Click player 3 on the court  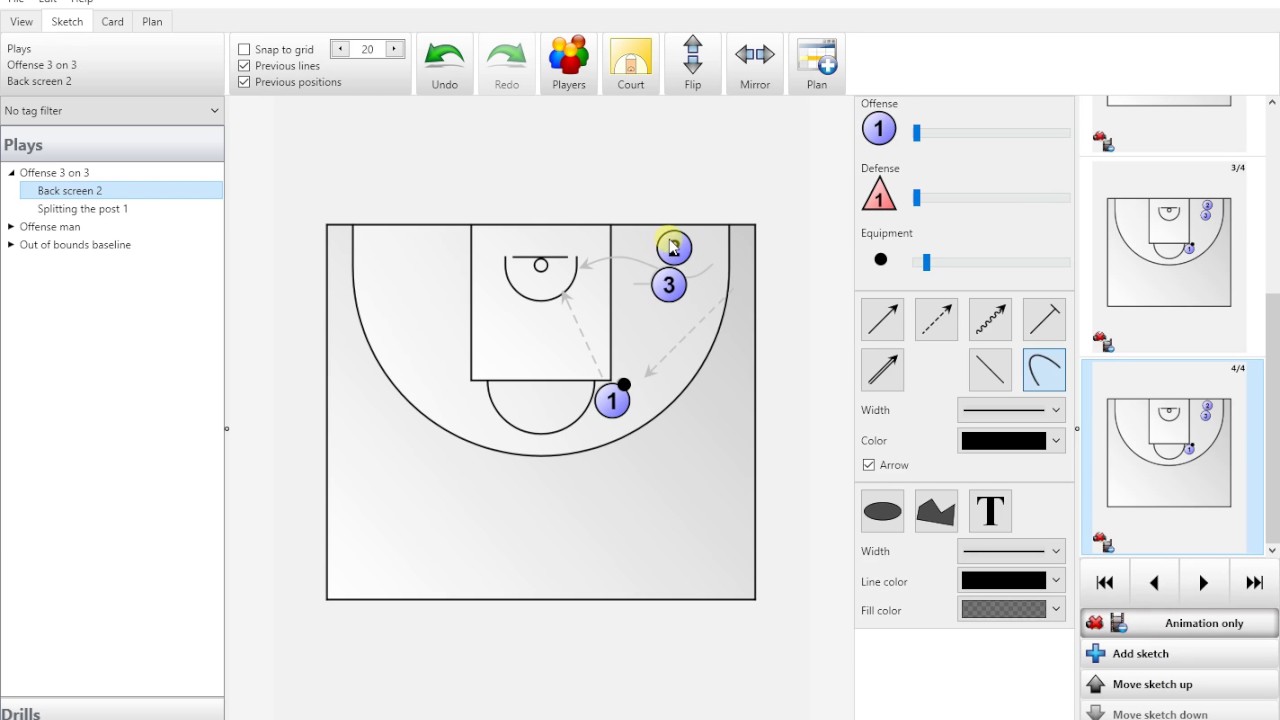669,285
